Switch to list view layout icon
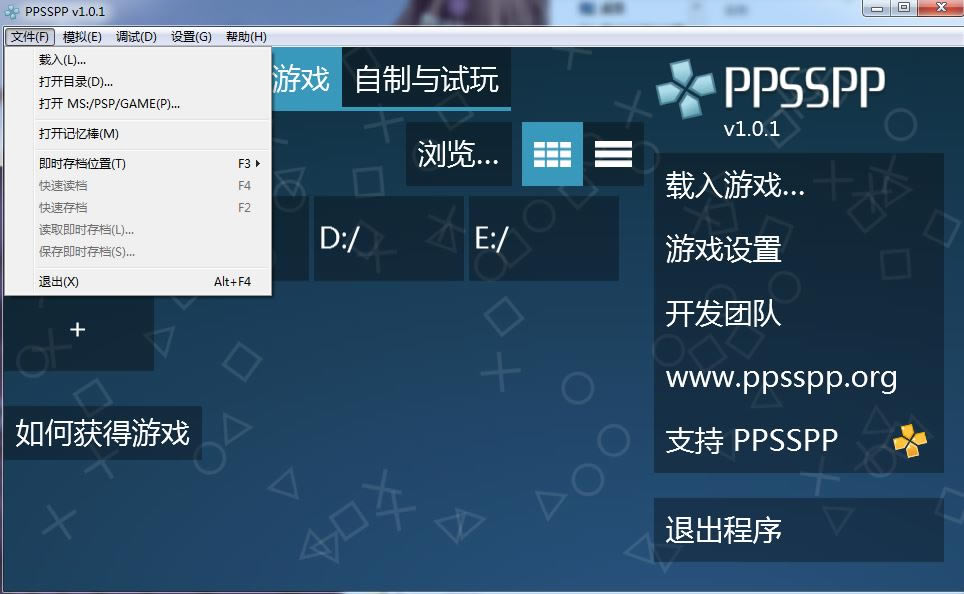 click(613, 154)
